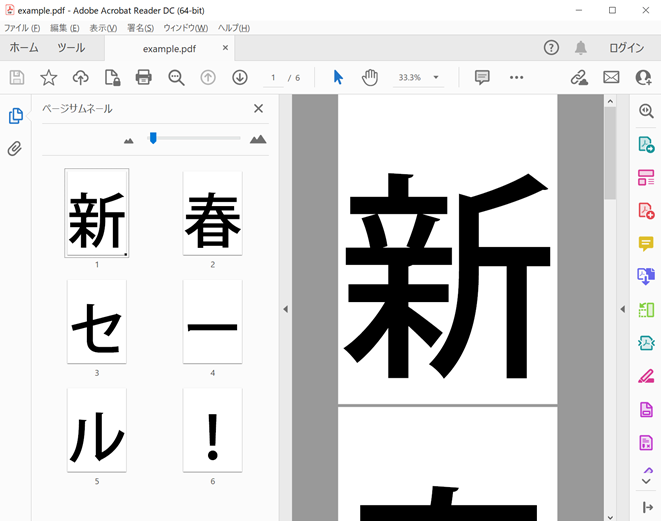Screen dimensions: 661x521
Task: Open the purple document file tool icon
Action: pyautogui.click(x=646, y=409)
